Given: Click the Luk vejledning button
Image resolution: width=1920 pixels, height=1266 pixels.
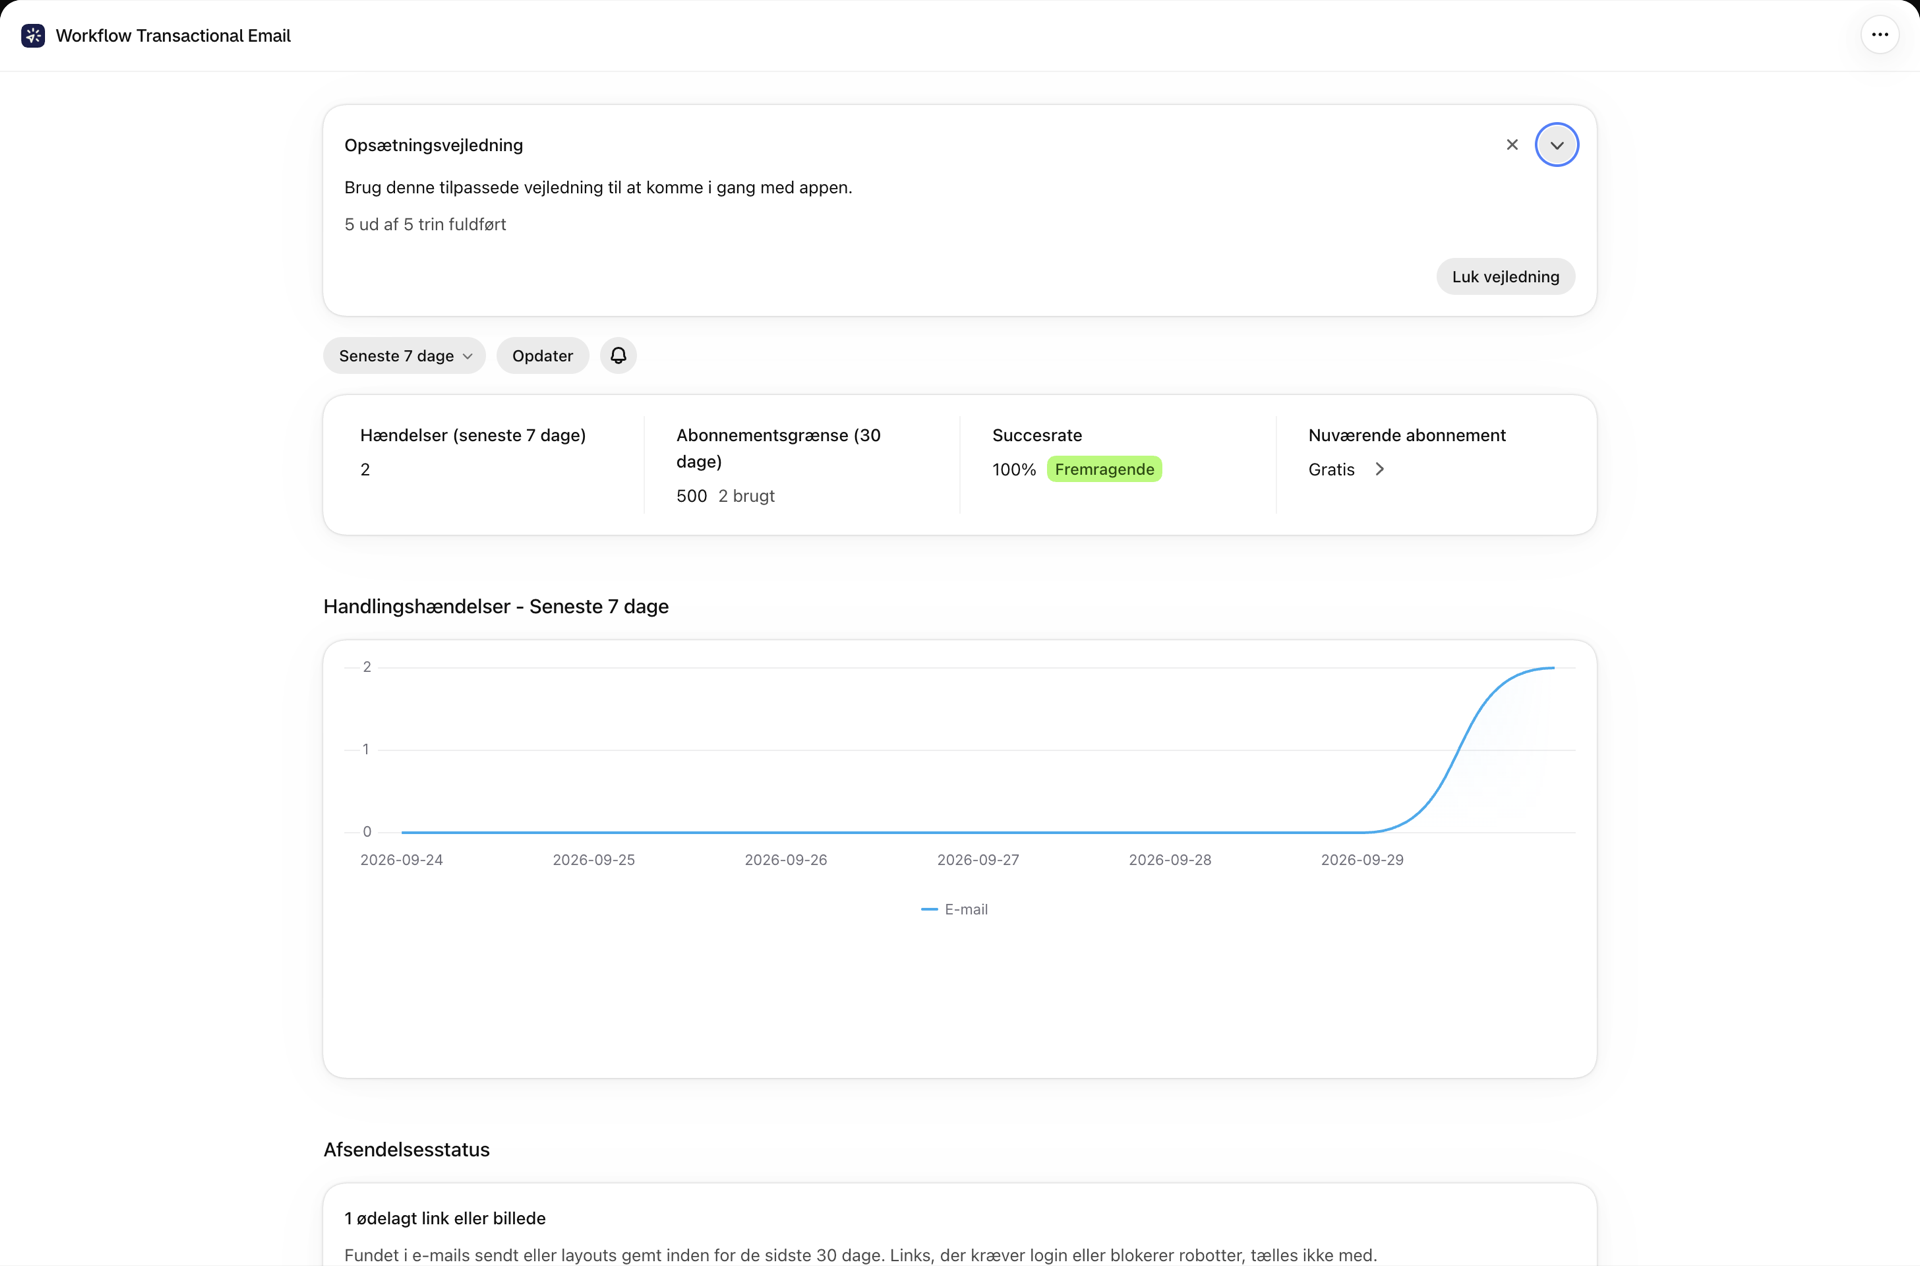Looking at the screenshot, I should tap(1505, 277).
